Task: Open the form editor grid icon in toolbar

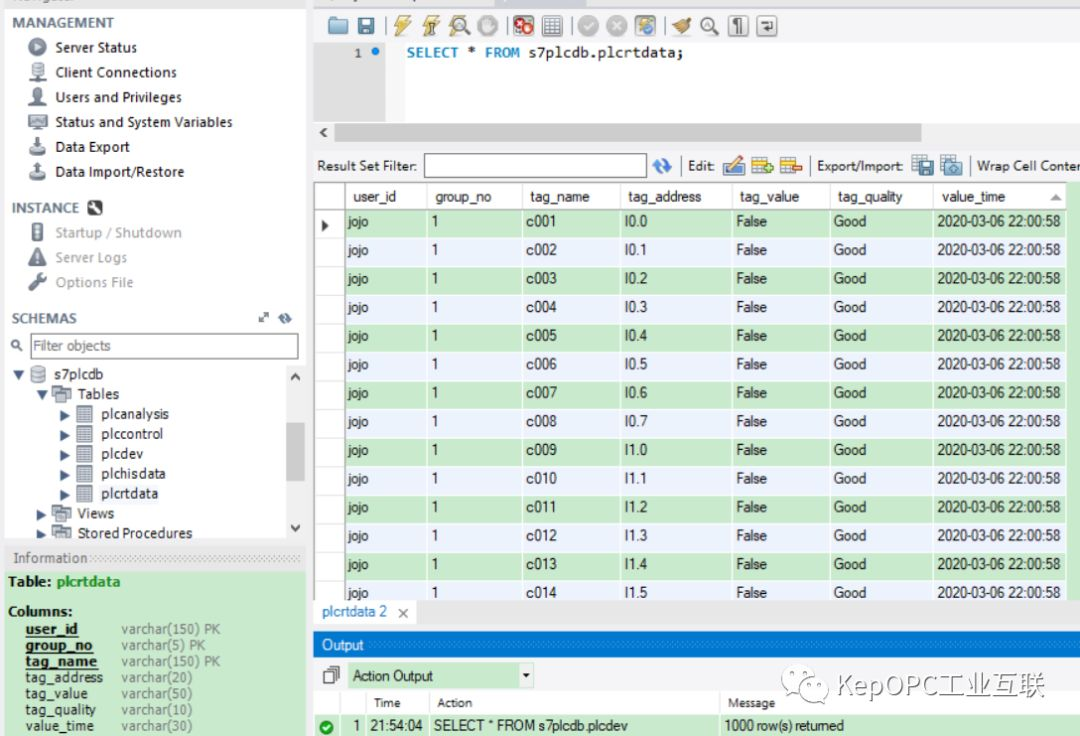Action: pos(552,26)
